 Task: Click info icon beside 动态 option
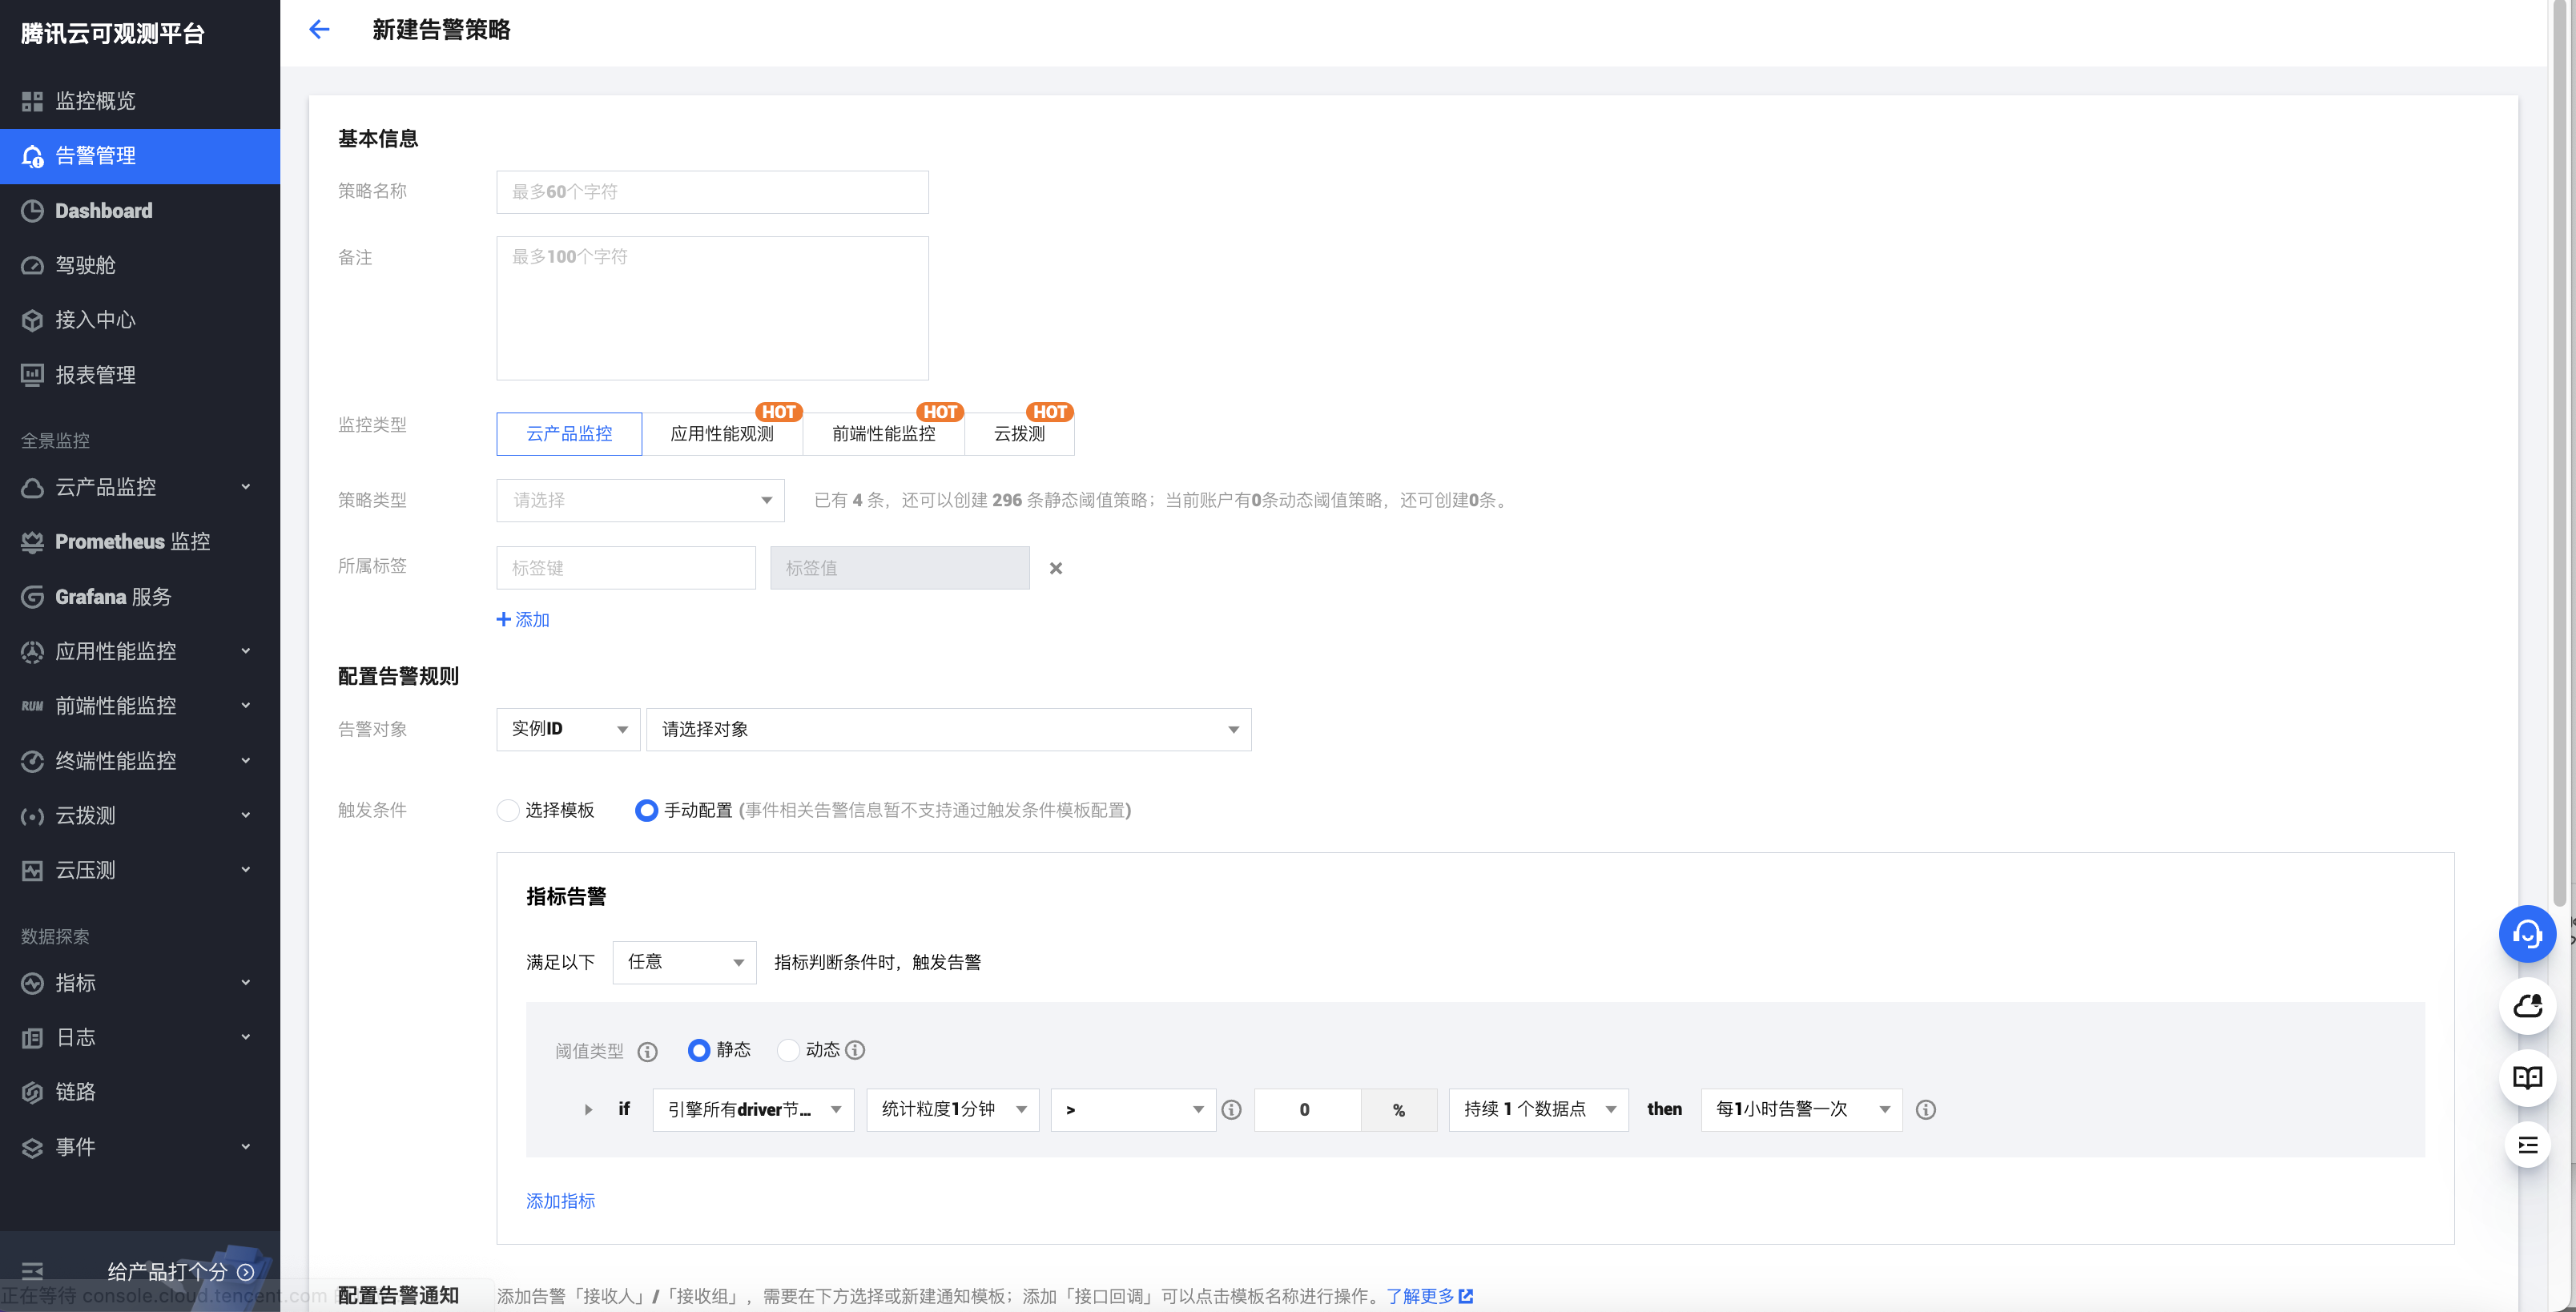click(x=855, y=1050)
